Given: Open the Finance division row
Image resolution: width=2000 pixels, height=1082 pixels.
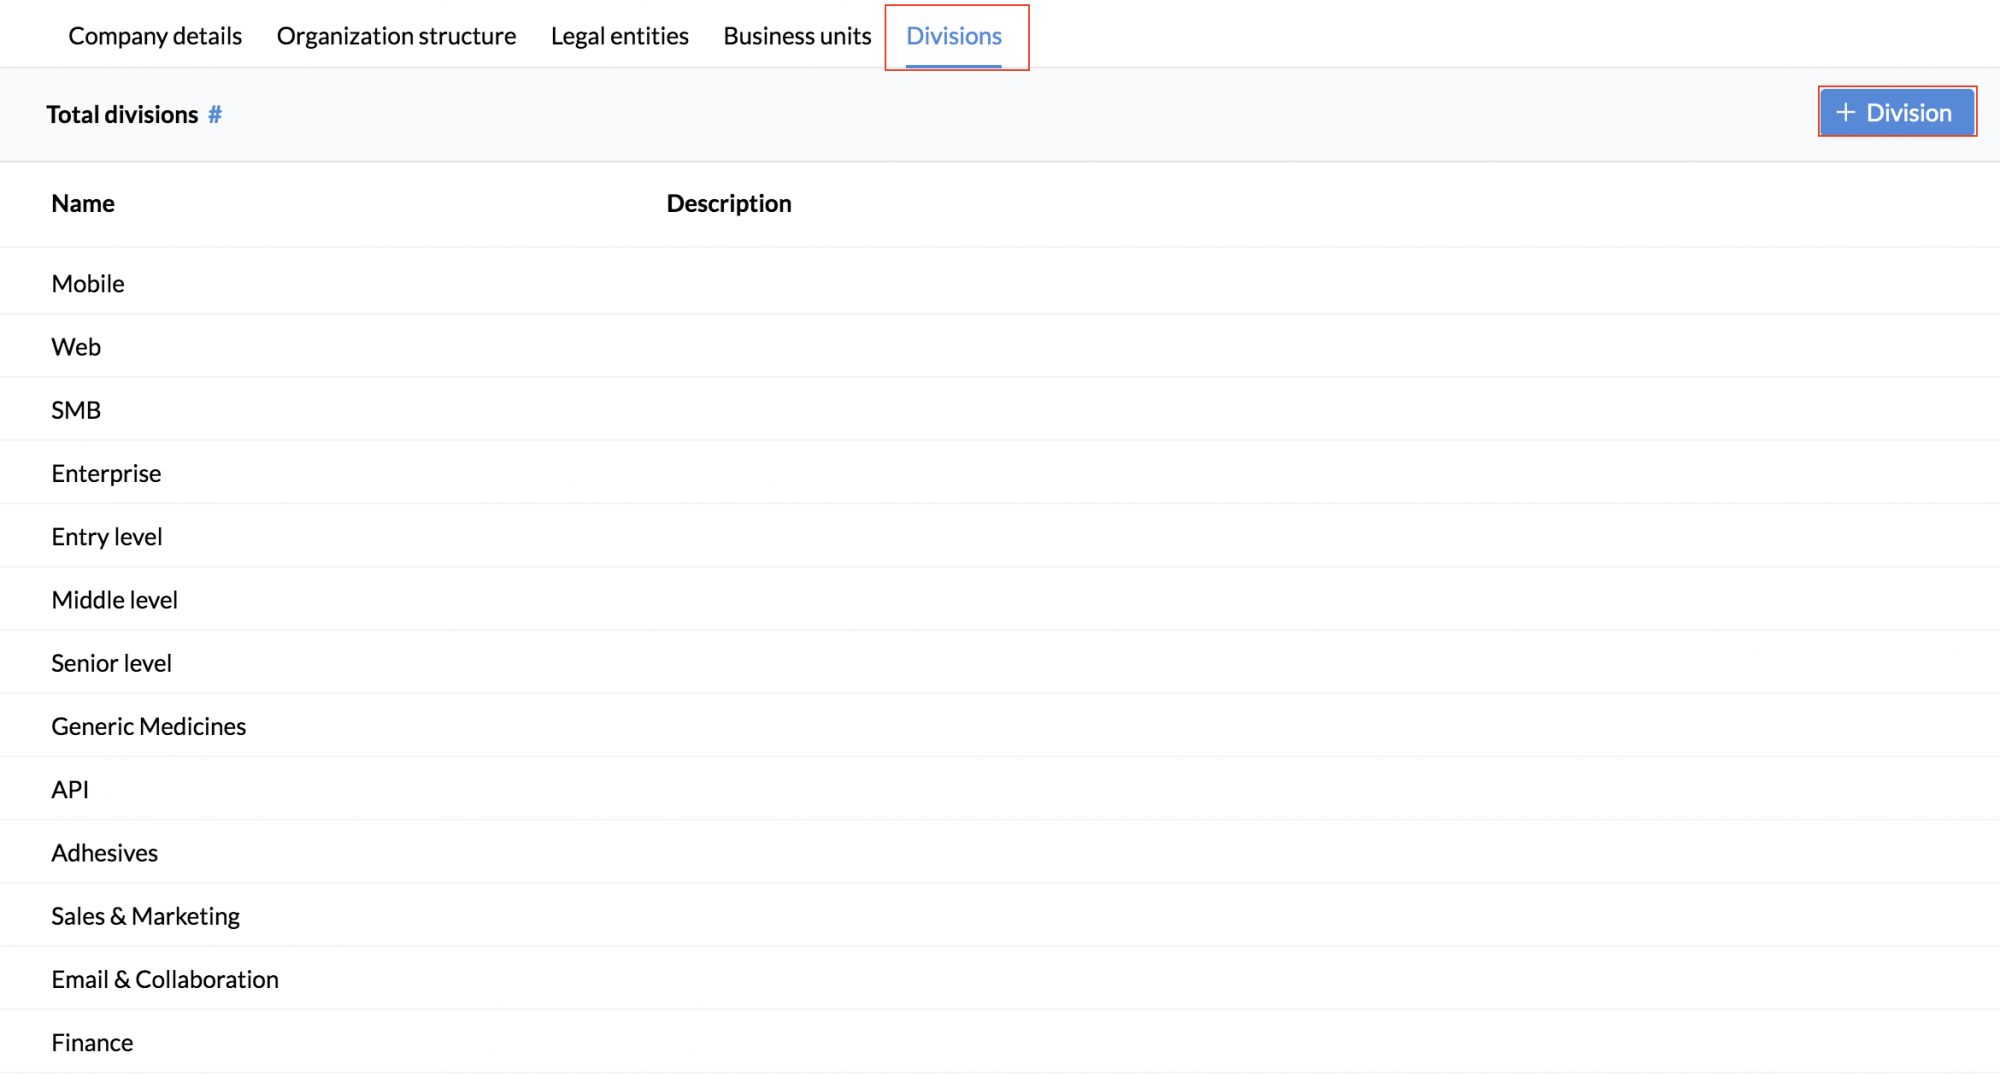Looking at the screenshot, I should point(1000,1042).
